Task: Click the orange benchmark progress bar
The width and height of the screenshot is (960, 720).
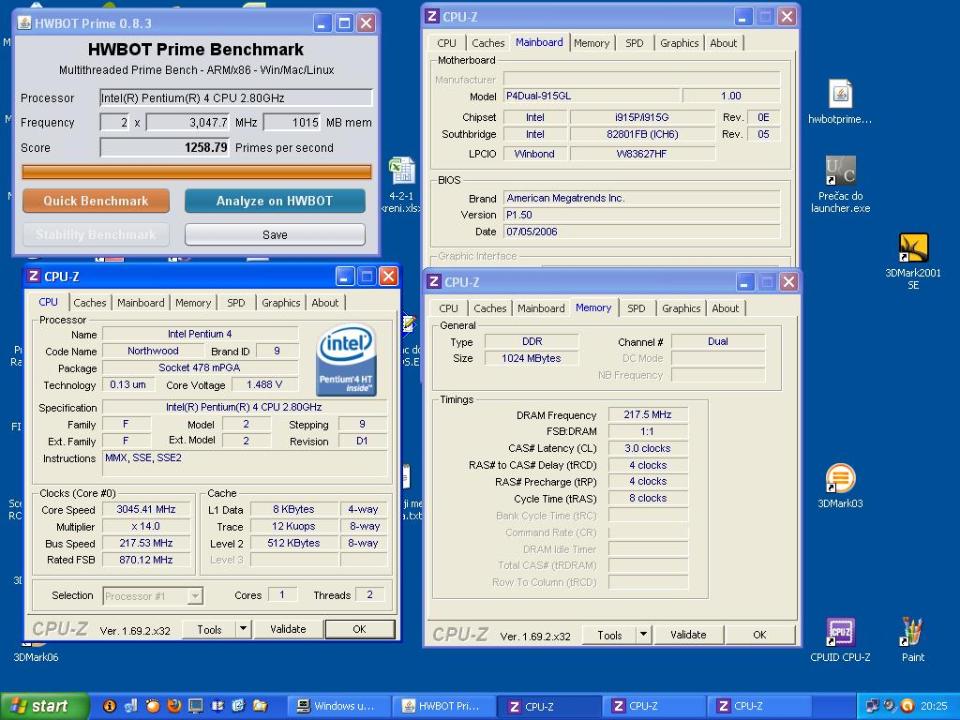Action: 197,171
